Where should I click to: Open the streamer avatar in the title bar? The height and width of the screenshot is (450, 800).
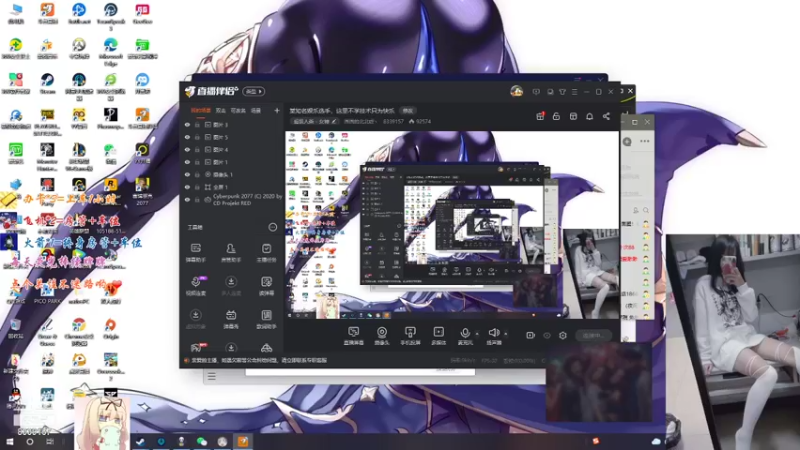click(516, 91)
